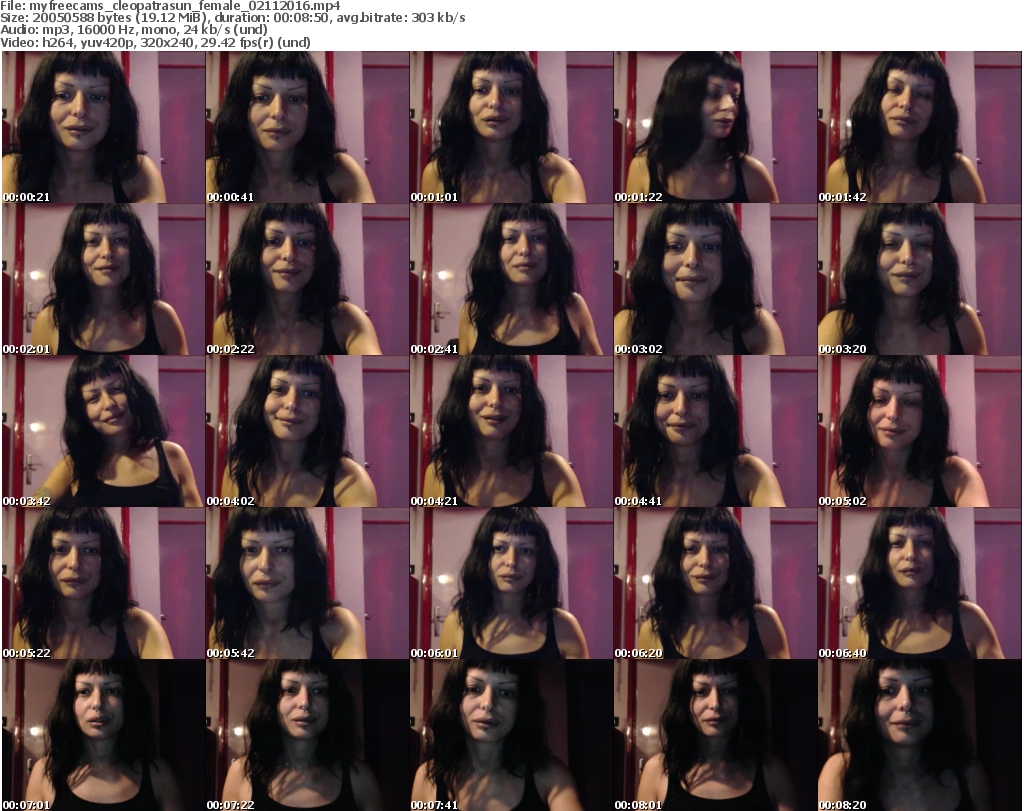Click the Size and duration info line
1024x811 pixels.
pos(232,18)
